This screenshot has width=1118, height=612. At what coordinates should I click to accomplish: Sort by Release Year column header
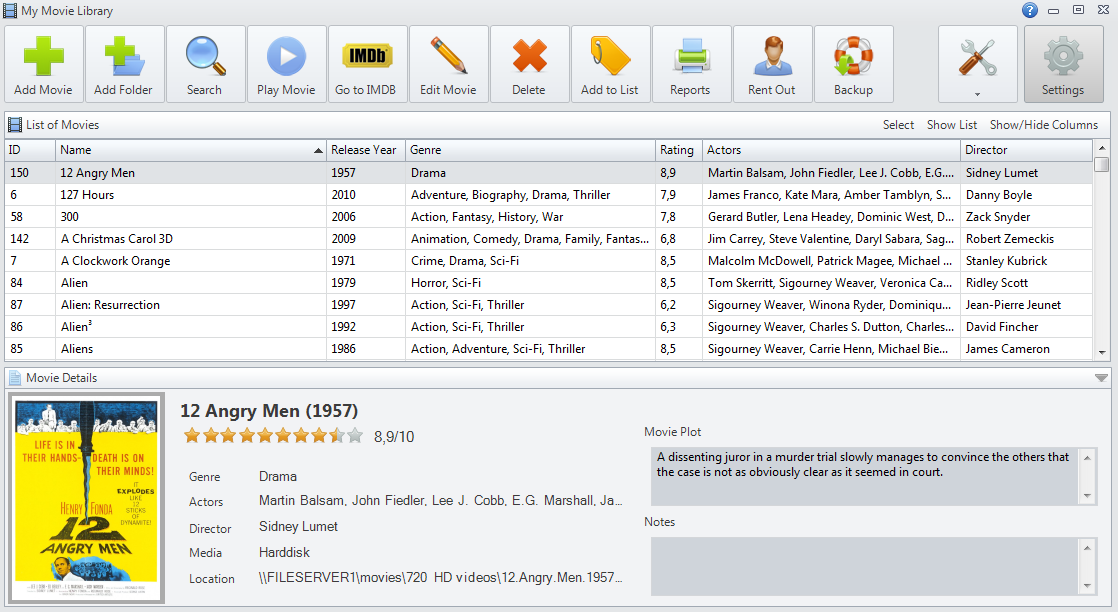[366, 150]
